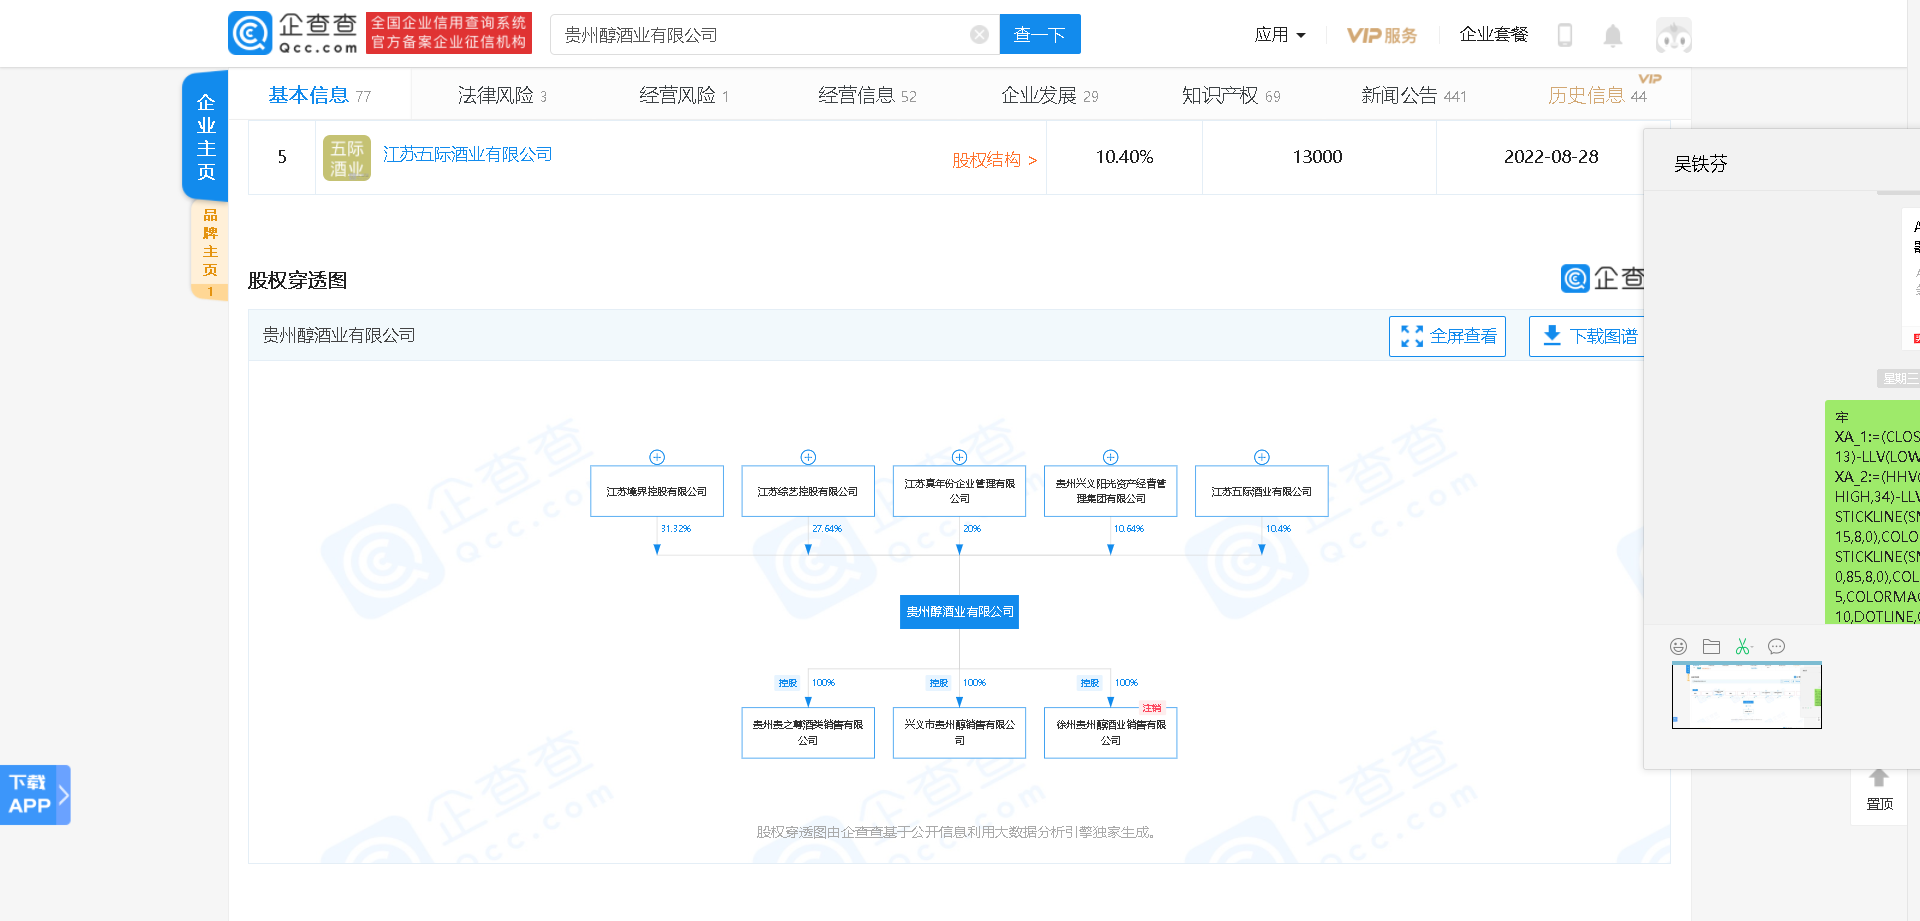1920x921 pixels.
Task: Select 兴义市贵州醇销售有限公司 node
Action: pyautogui.click(x=959, y=733)
